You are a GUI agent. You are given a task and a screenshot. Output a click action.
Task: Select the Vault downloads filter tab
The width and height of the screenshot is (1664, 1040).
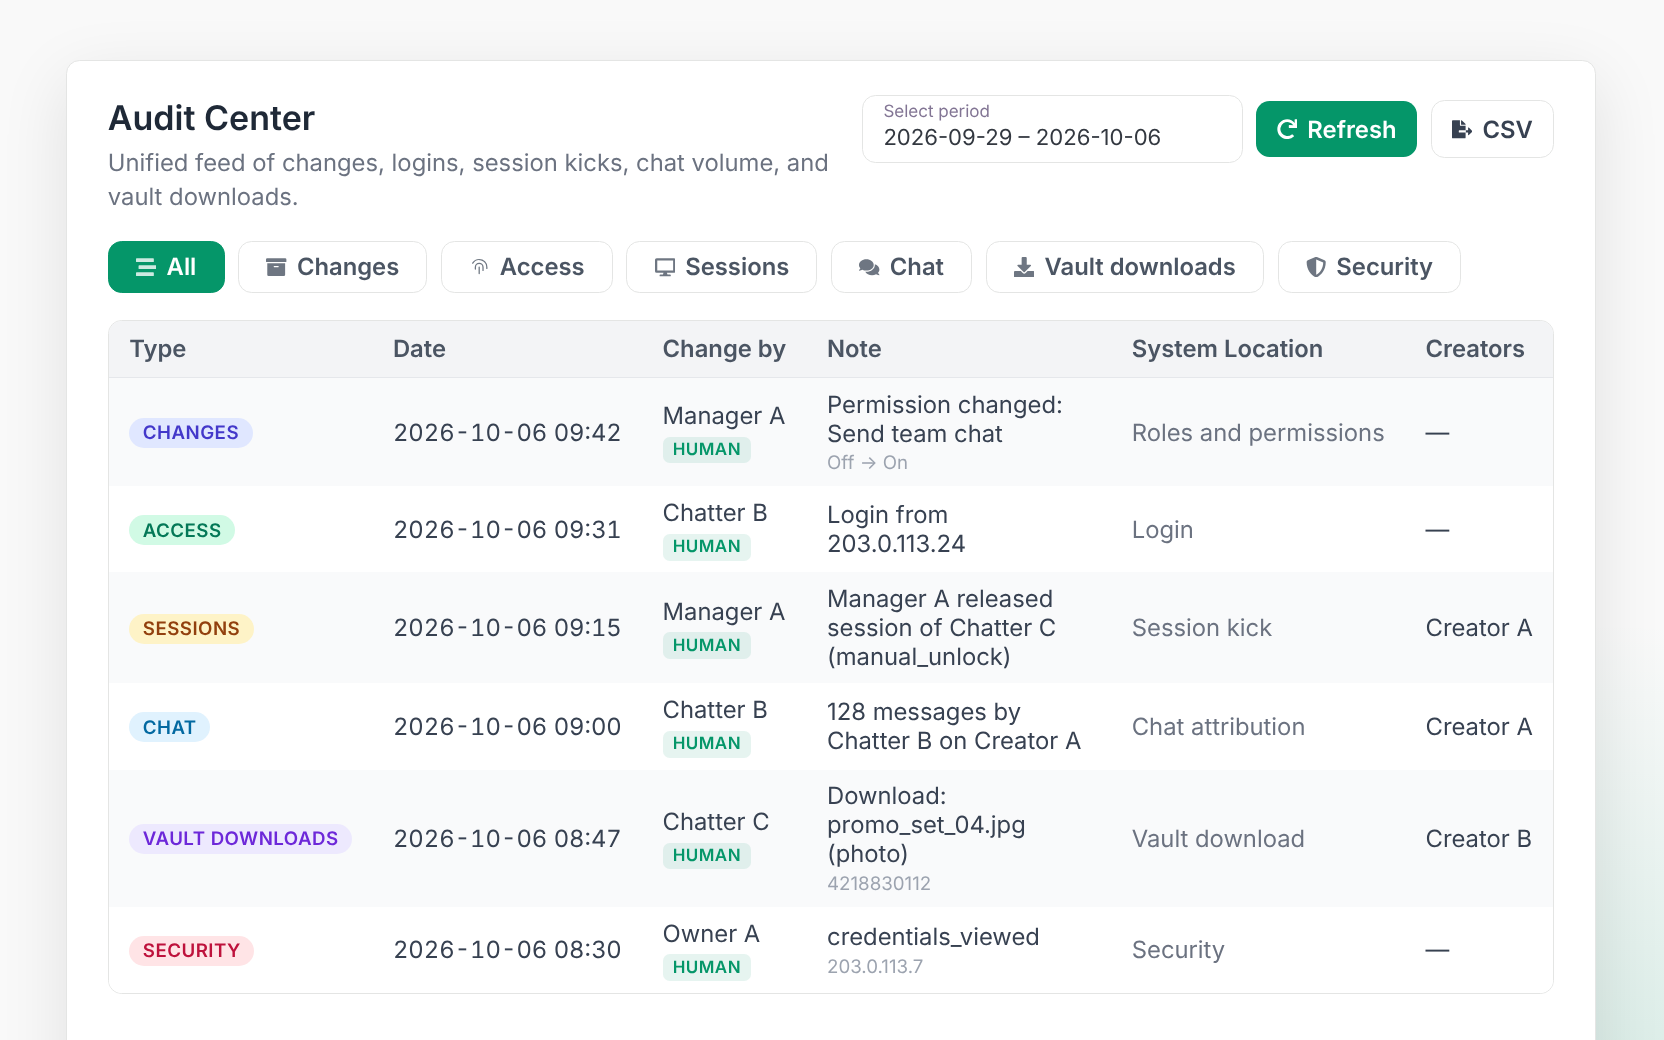point(1125,267)
